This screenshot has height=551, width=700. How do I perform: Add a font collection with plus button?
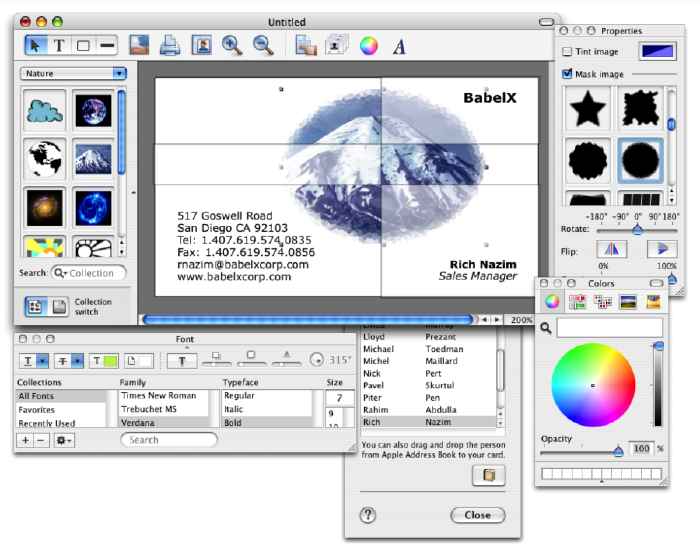click(x=25, y=440)
